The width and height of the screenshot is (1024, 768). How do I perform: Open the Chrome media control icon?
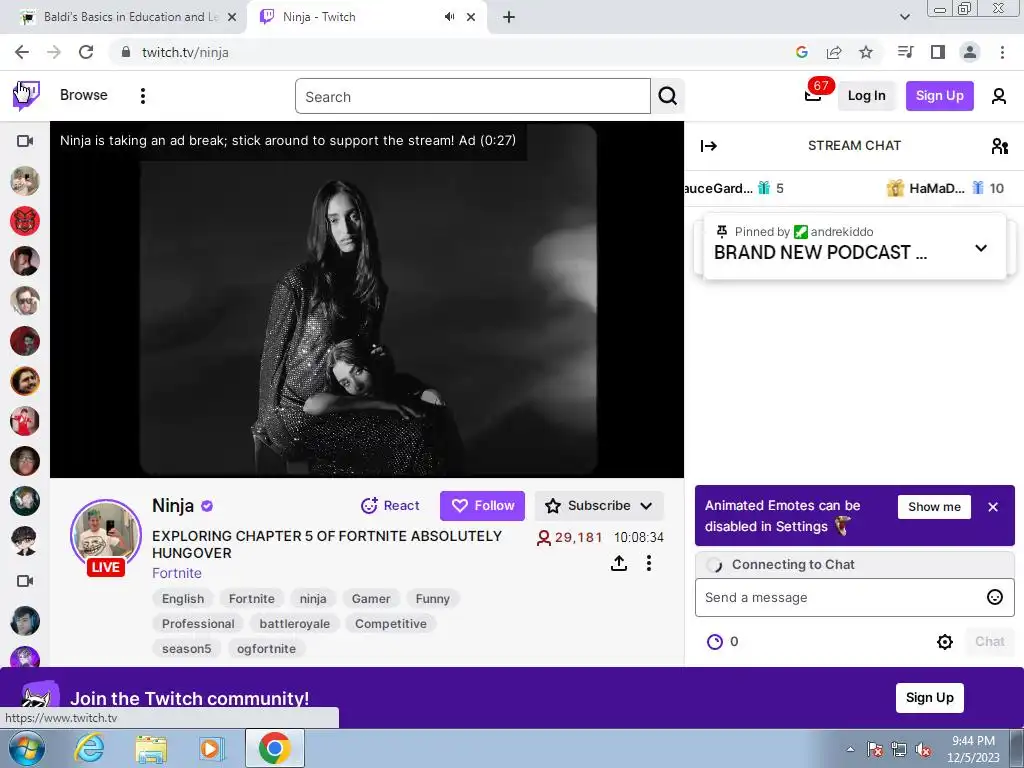coord(905,52)
